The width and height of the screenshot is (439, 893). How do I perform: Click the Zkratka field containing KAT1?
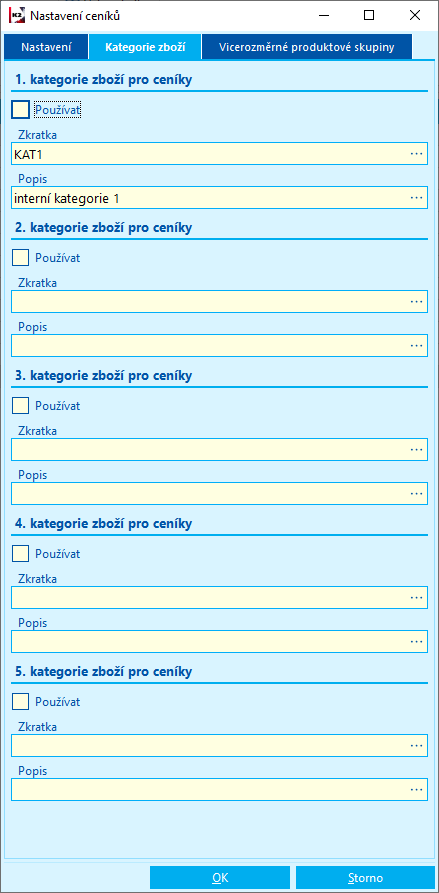pyautogui.click(x=219, y=154)
